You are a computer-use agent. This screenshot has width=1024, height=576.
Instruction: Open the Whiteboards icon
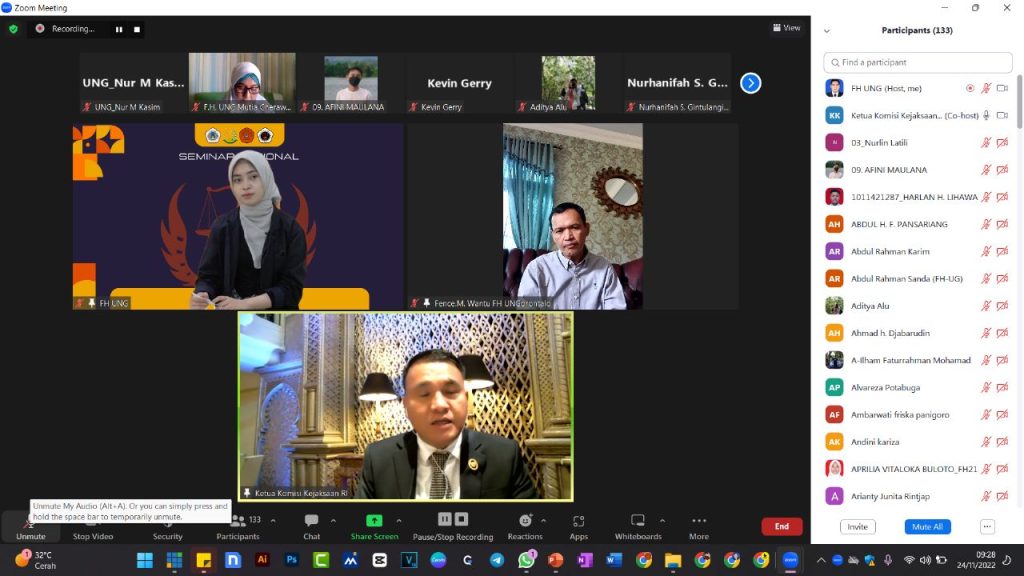[638, 520]
